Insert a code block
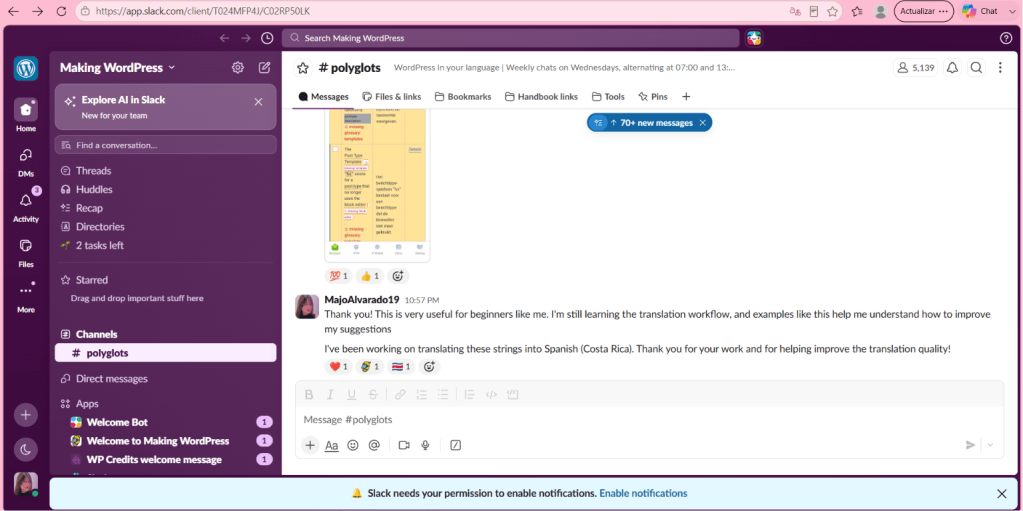Image resolution: width=1023 pixels, height=511 pixels. point(513,394)
